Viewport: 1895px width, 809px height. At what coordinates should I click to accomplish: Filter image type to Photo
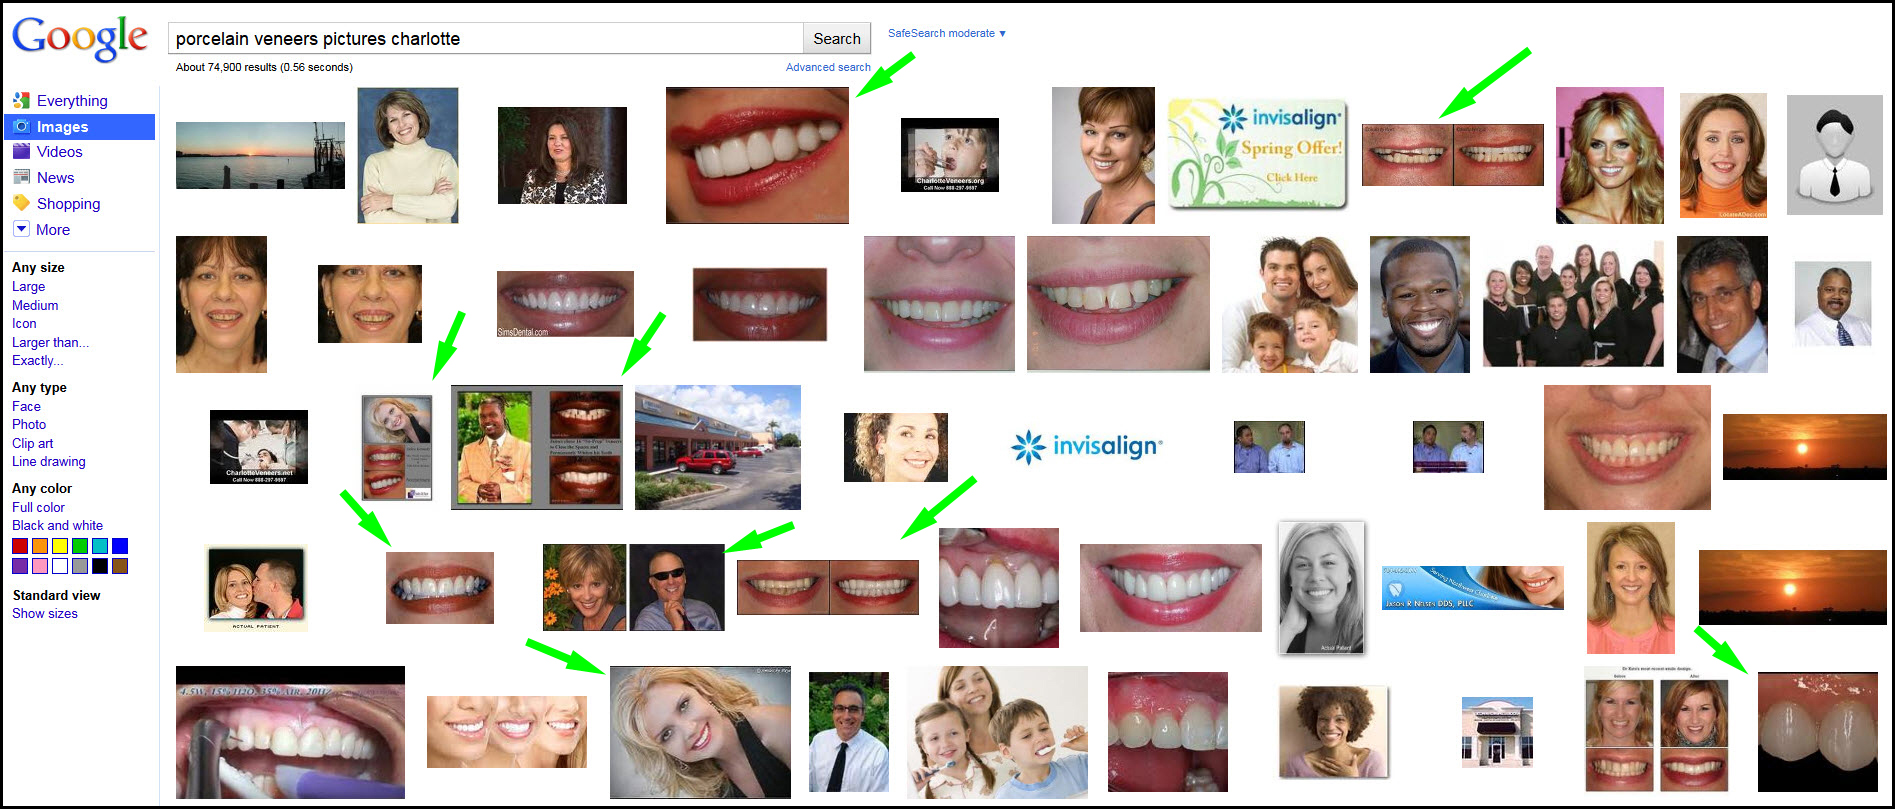point(29,424)
